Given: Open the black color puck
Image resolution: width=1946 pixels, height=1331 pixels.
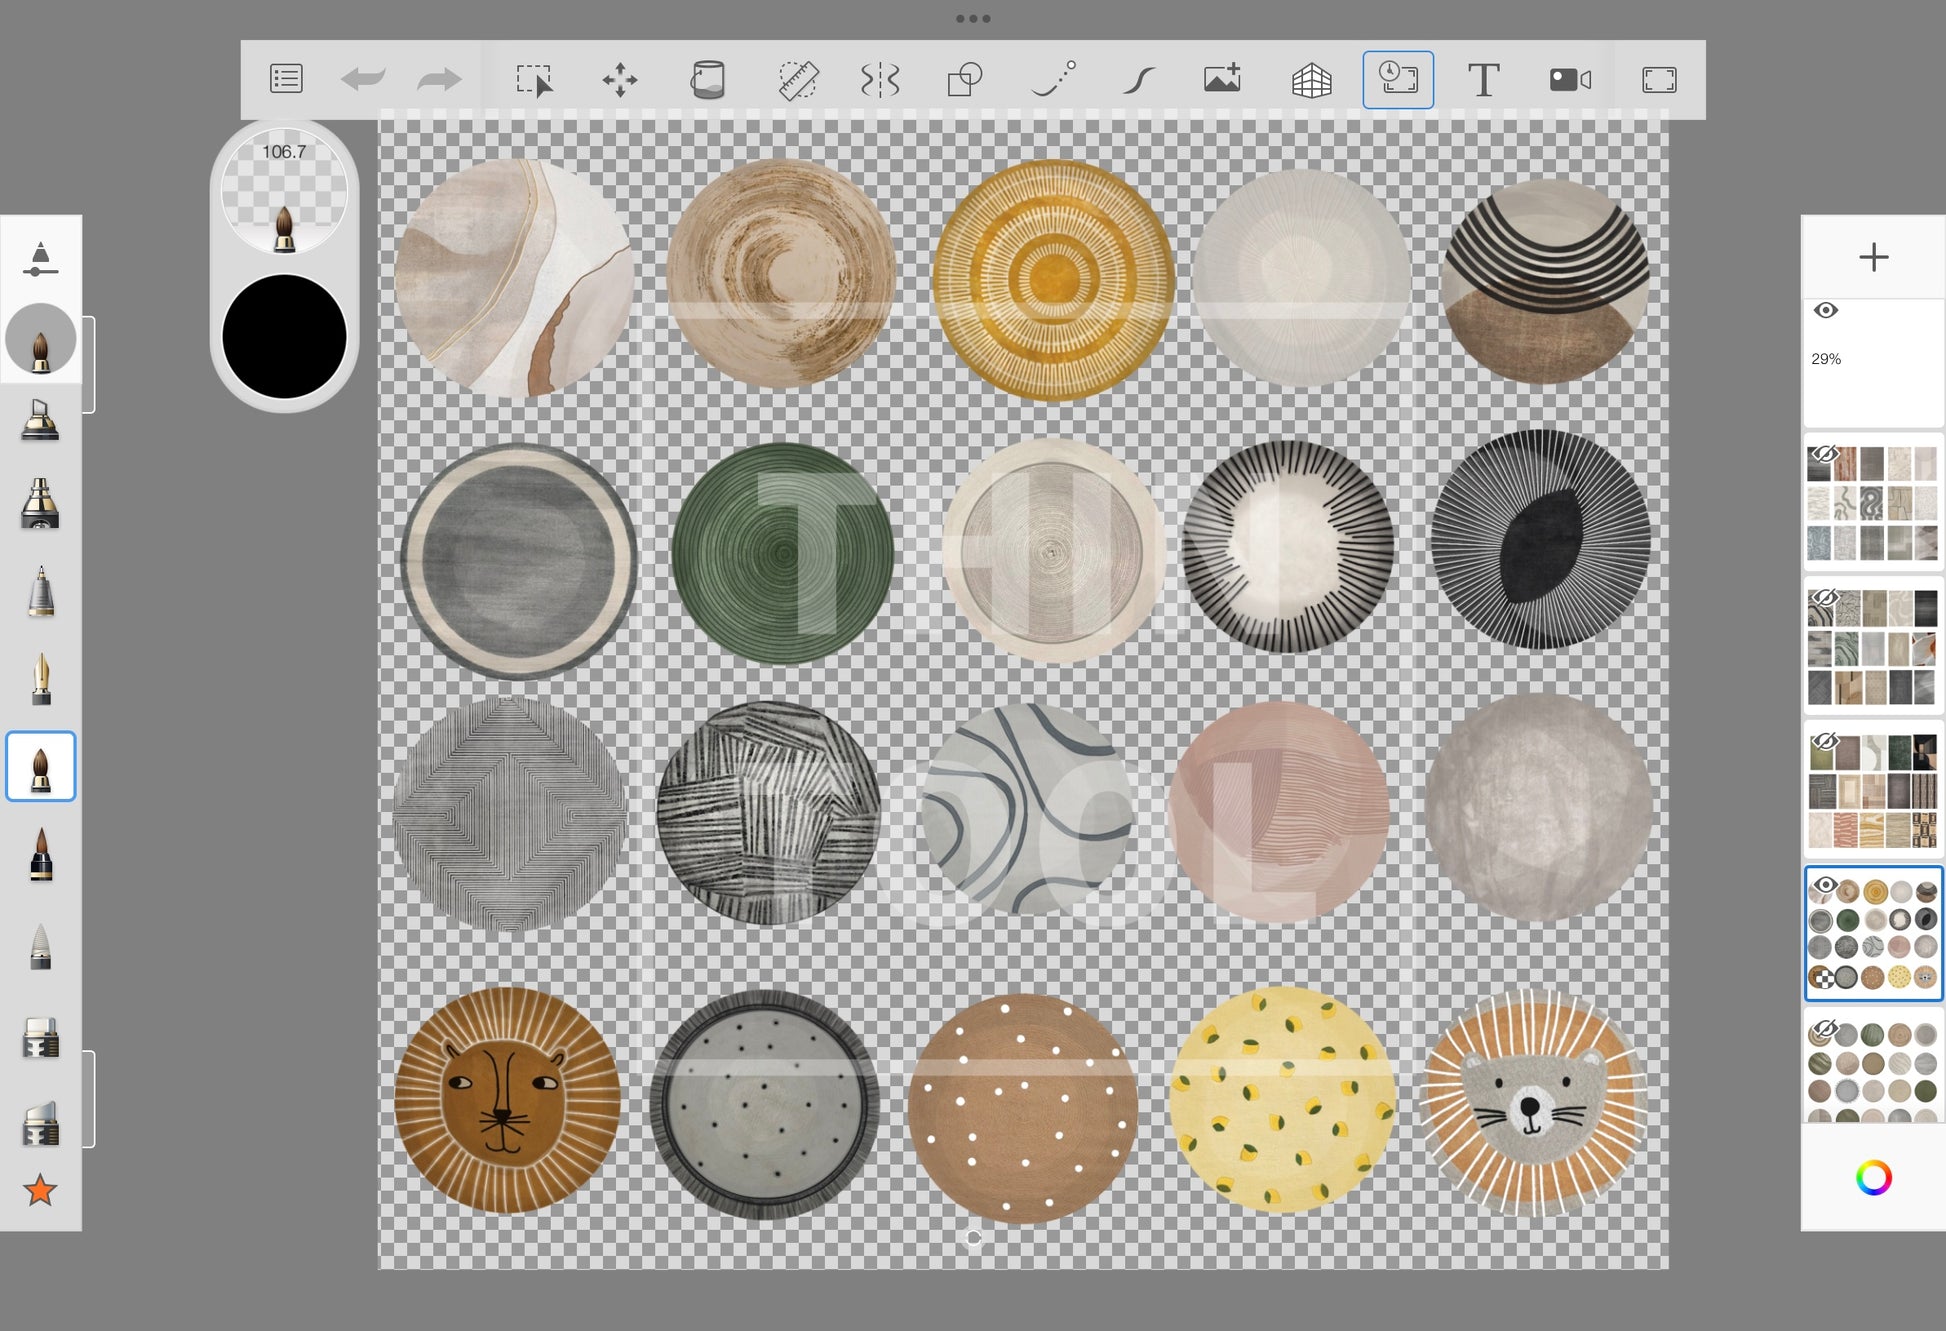Looking at the screenshot, I should point(284,337).
